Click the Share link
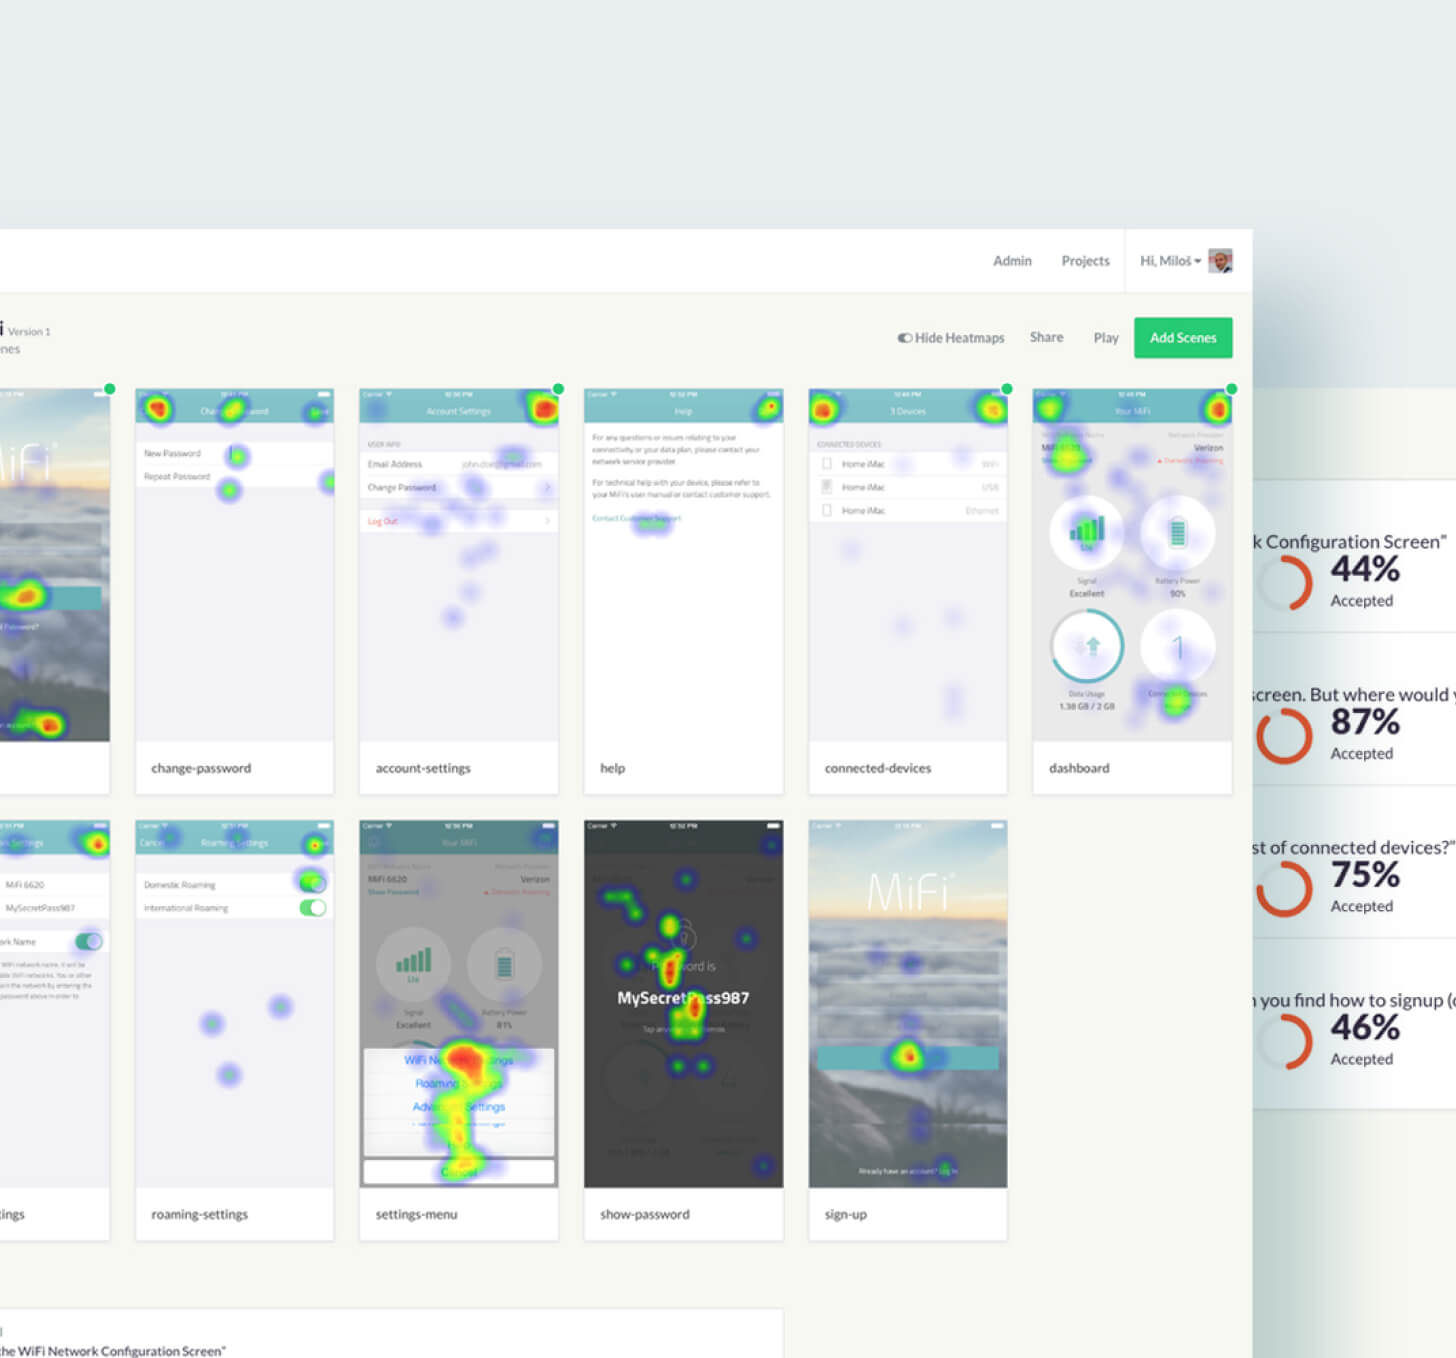The height and width of the screenshot is (1358, 1456). click(x=1046, y=337)
